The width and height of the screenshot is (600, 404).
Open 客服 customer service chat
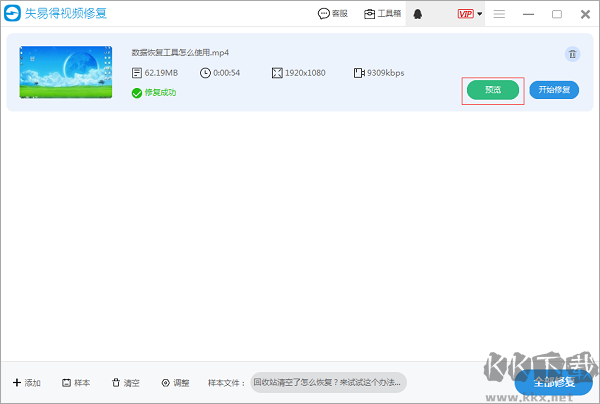click(333, 14)
